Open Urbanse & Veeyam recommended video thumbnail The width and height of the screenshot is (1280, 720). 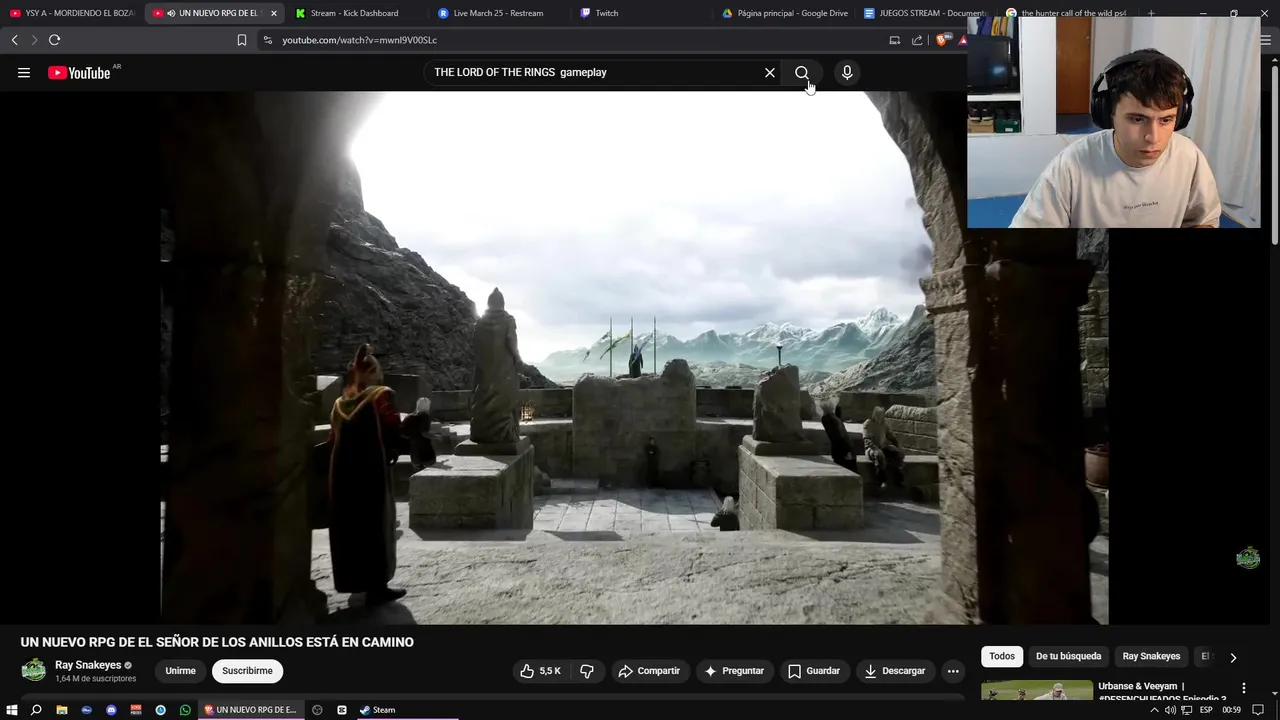click(1037, 691)
